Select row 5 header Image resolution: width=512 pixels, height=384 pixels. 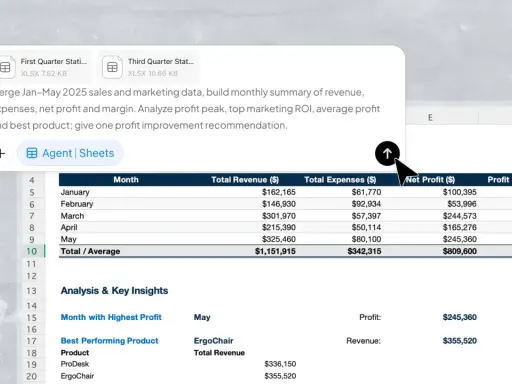click(32, 192)
